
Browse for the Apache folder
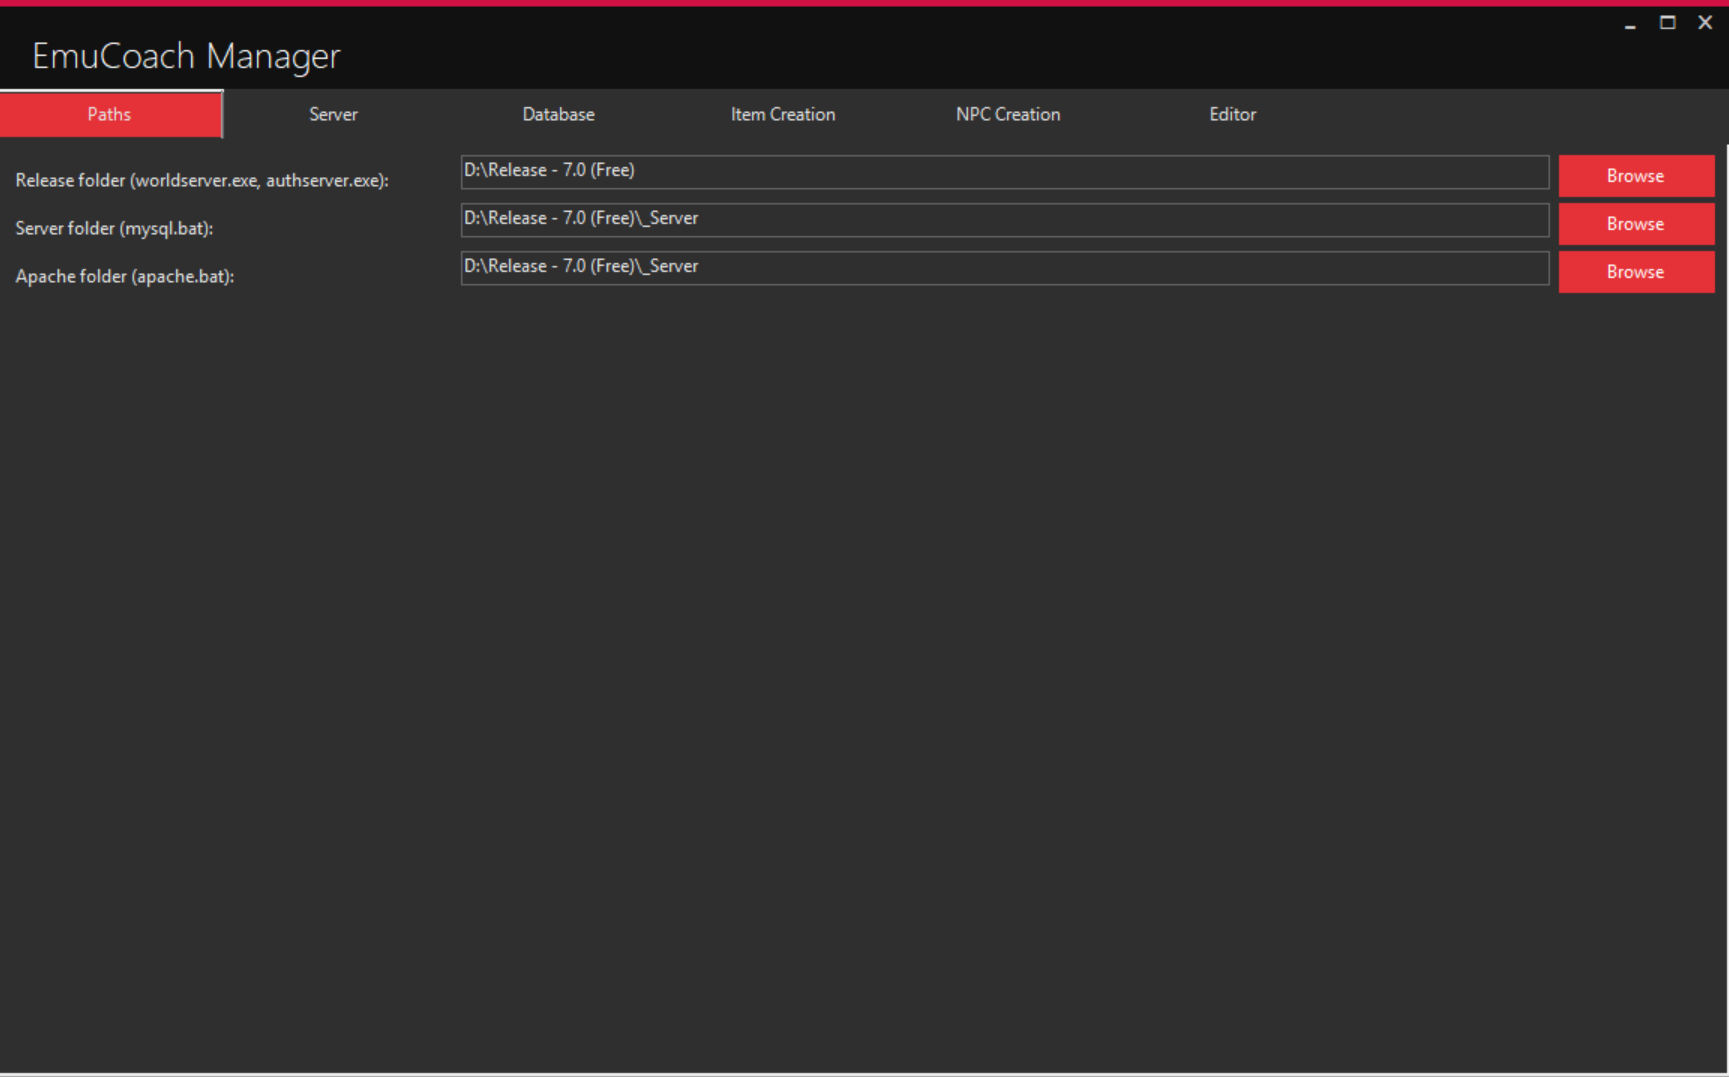point(1635,271)
